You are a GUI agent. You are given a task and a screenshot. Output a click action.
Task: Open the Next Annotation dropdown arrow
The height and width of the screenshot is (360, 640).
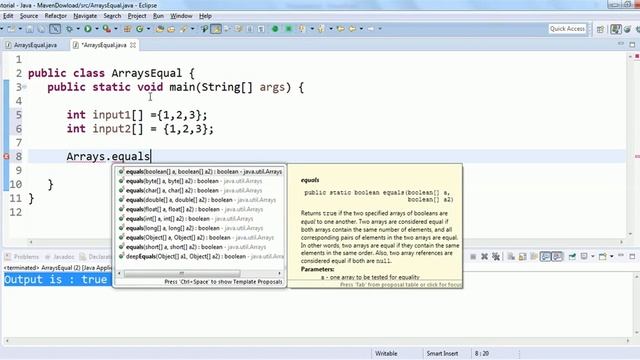[312, 29]
